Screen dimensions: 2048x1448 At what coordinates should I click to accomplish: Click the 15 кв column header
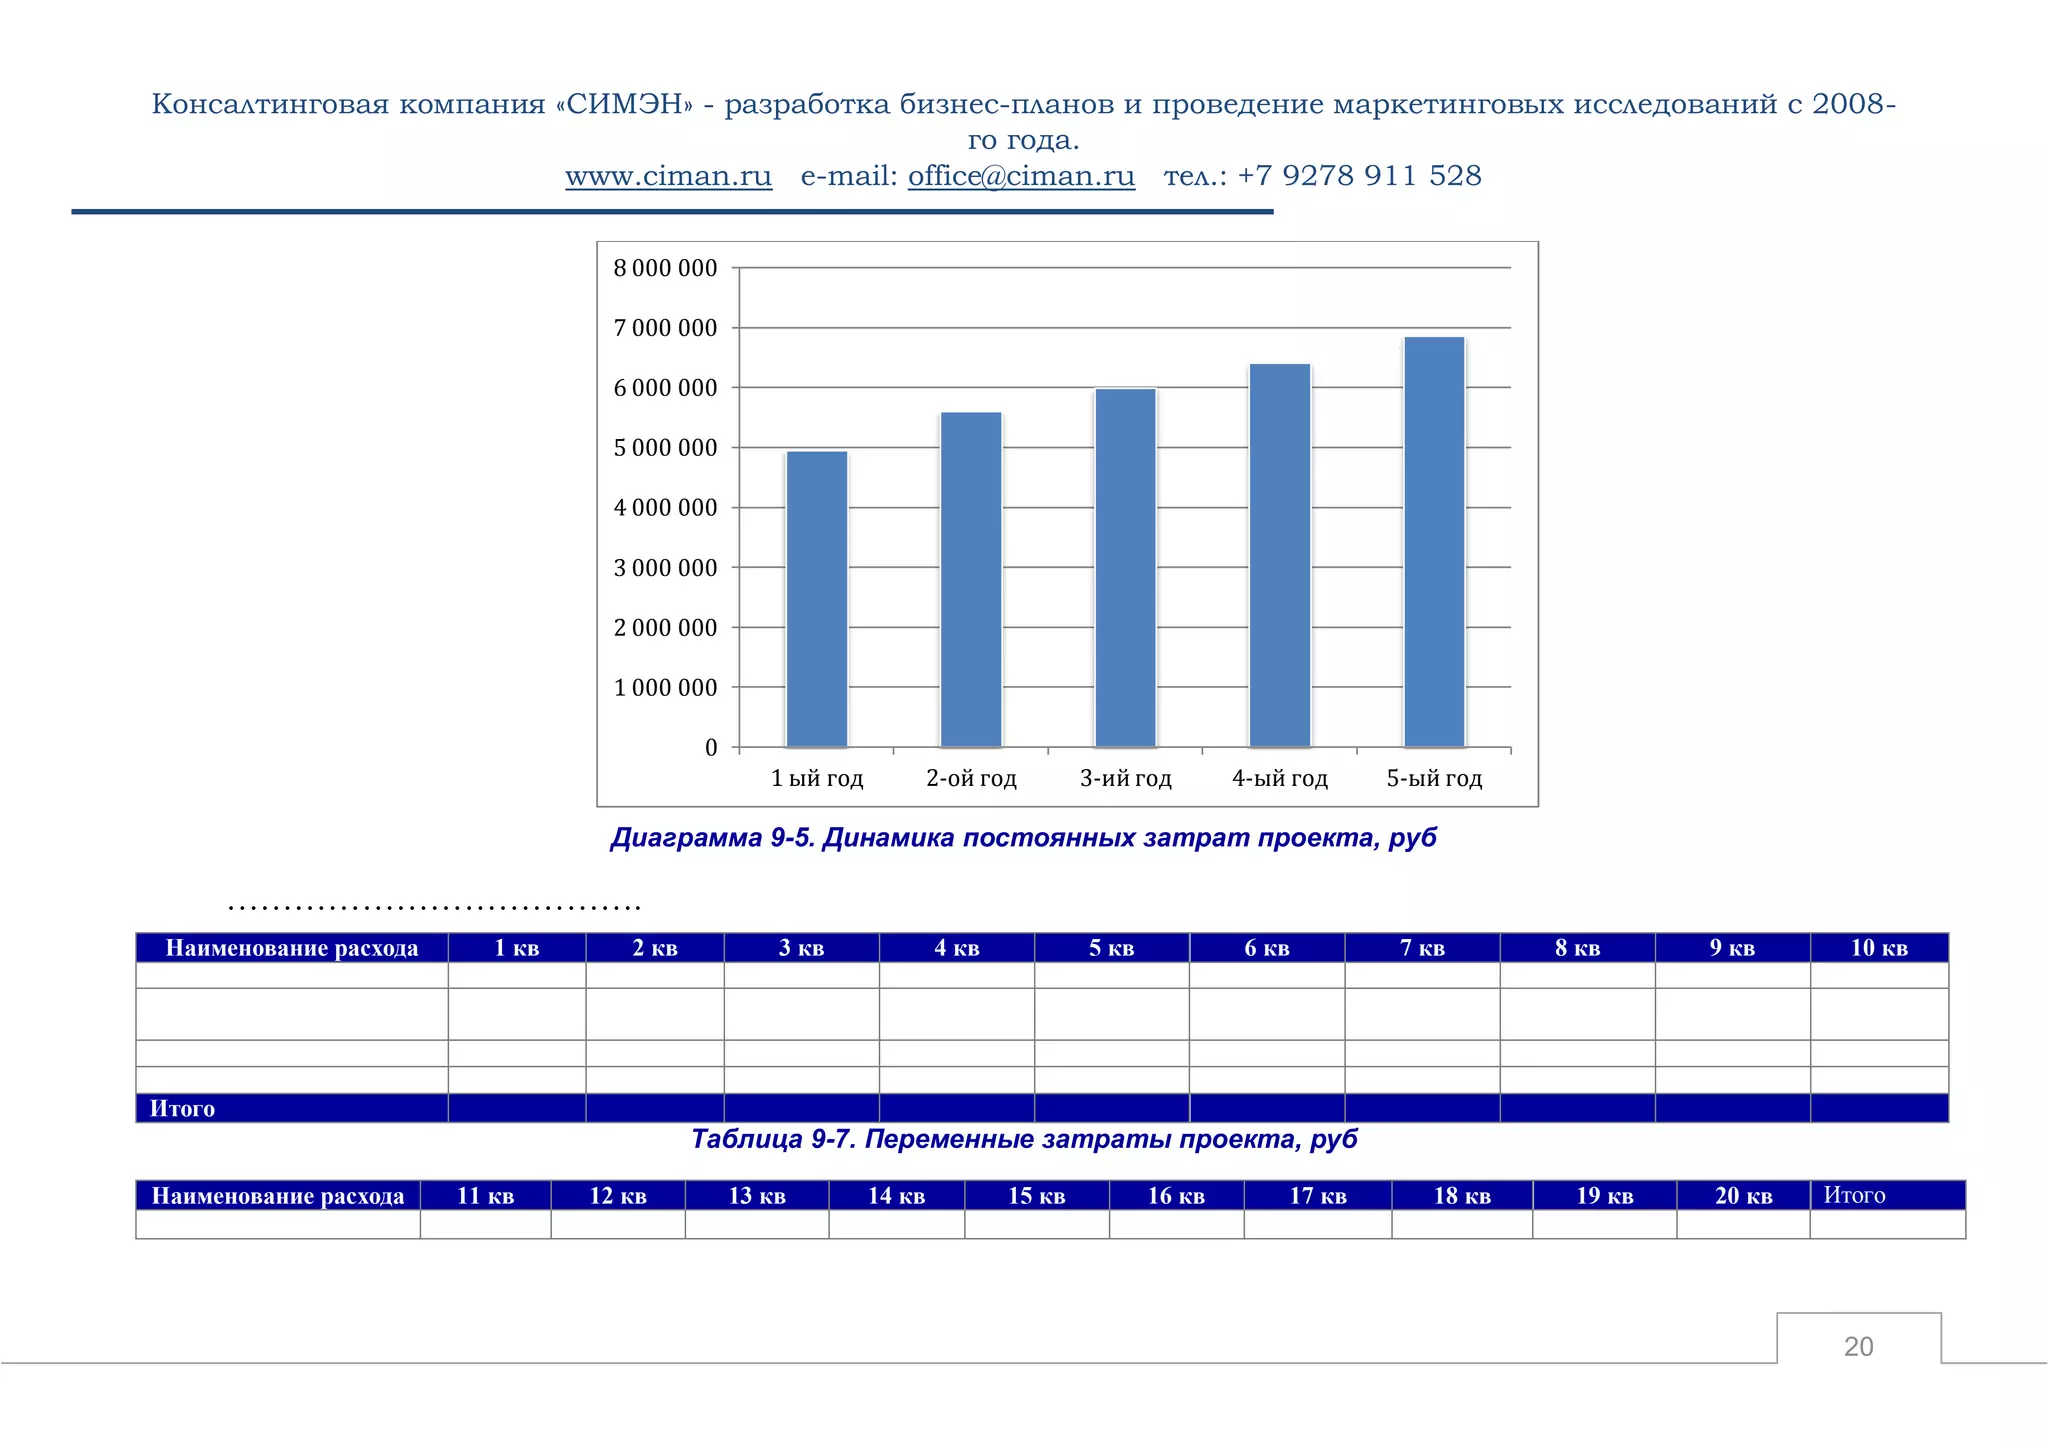1037,1196
